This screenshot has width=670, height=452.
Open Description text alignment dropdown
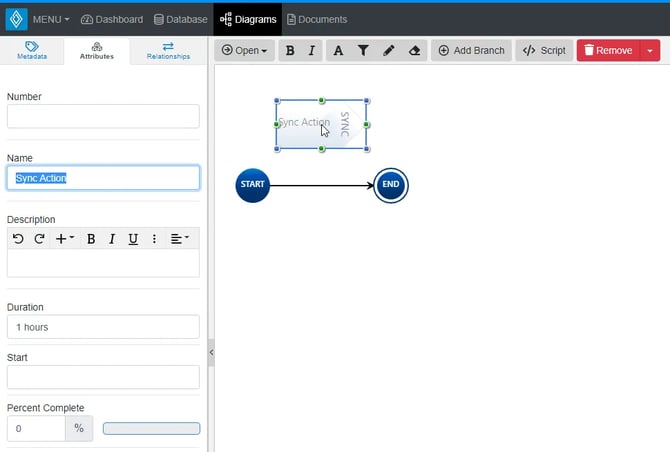click(180, 238)
